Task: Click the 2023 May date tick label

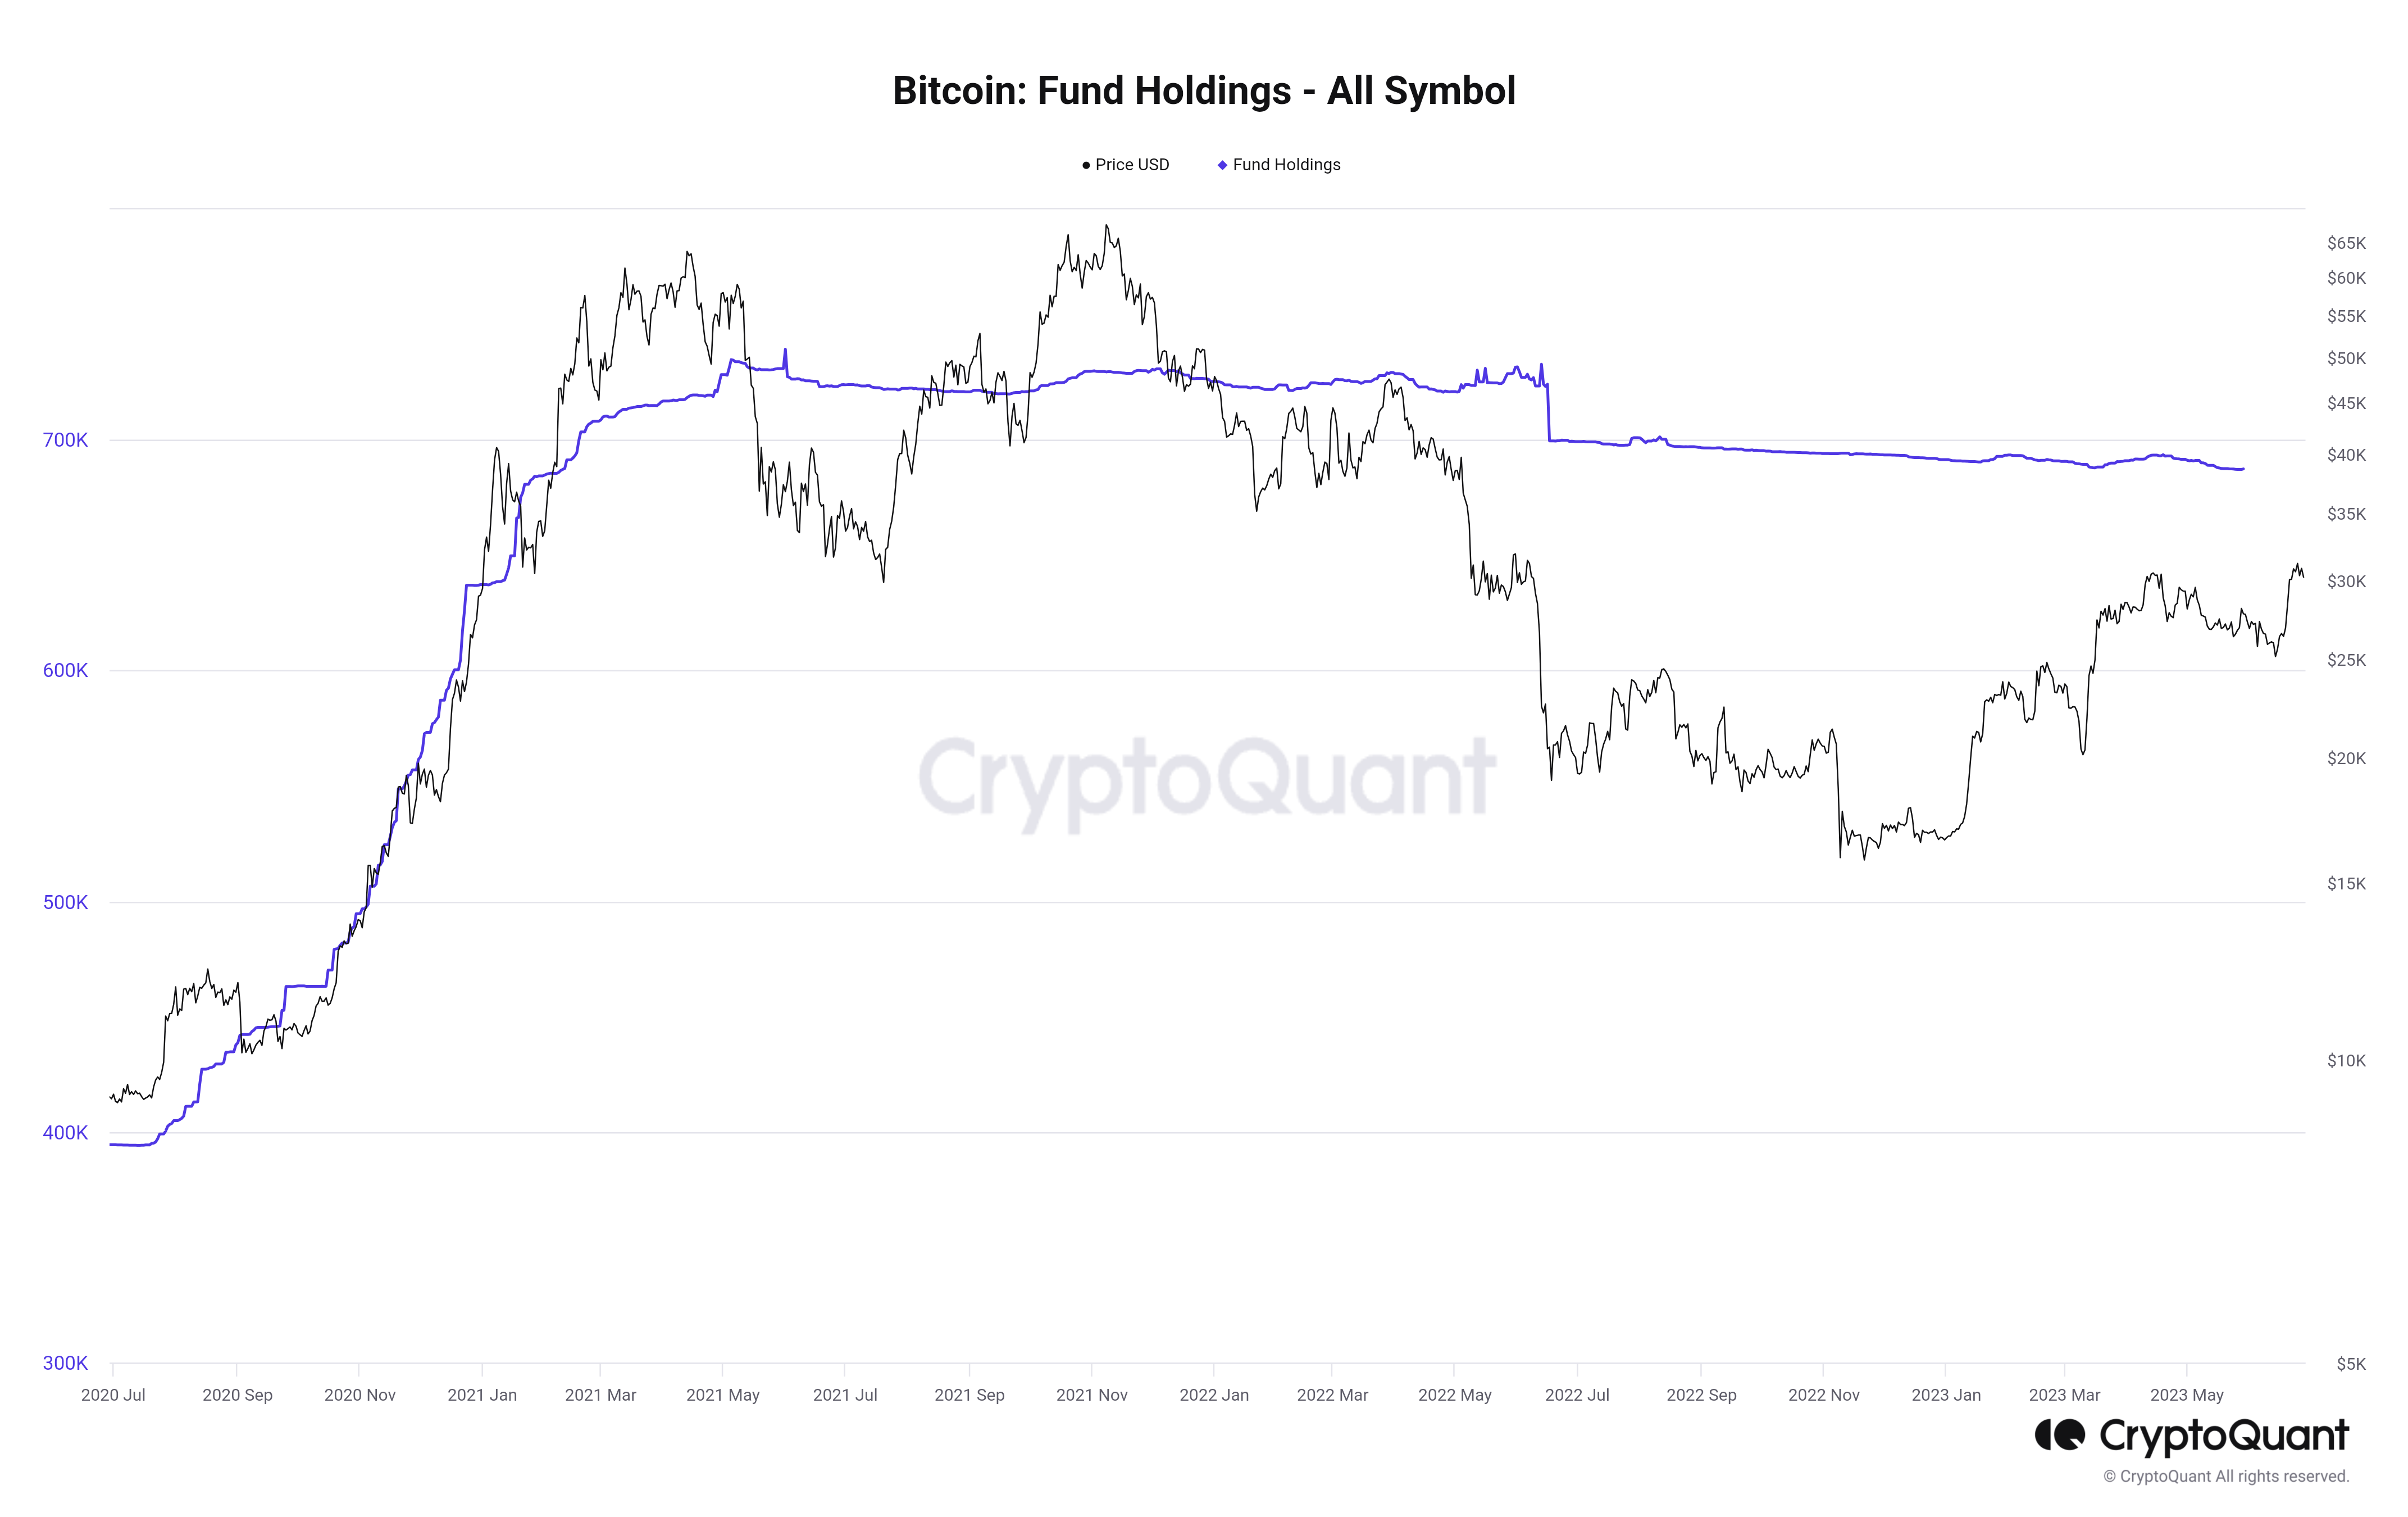Action: tap(2187, 1395)
